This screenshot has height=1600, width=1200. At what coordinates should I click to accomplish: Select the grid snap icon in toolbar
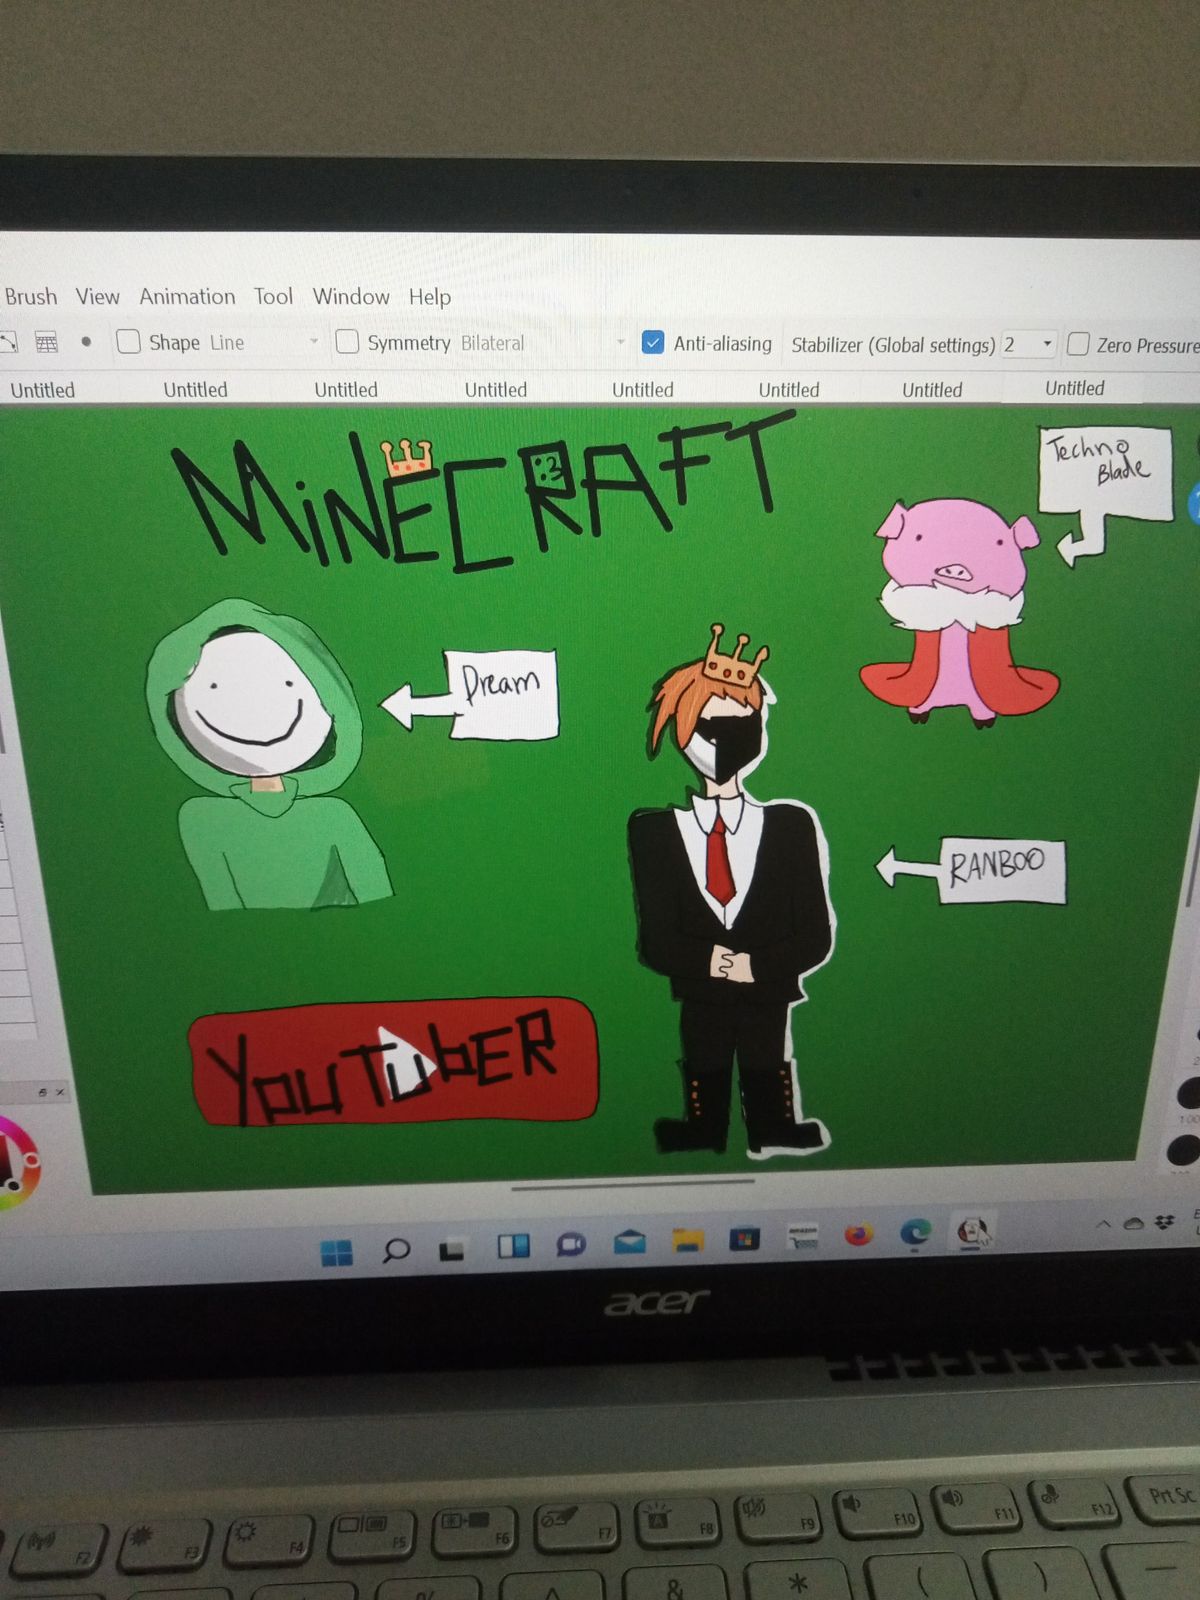coord(46,342)
